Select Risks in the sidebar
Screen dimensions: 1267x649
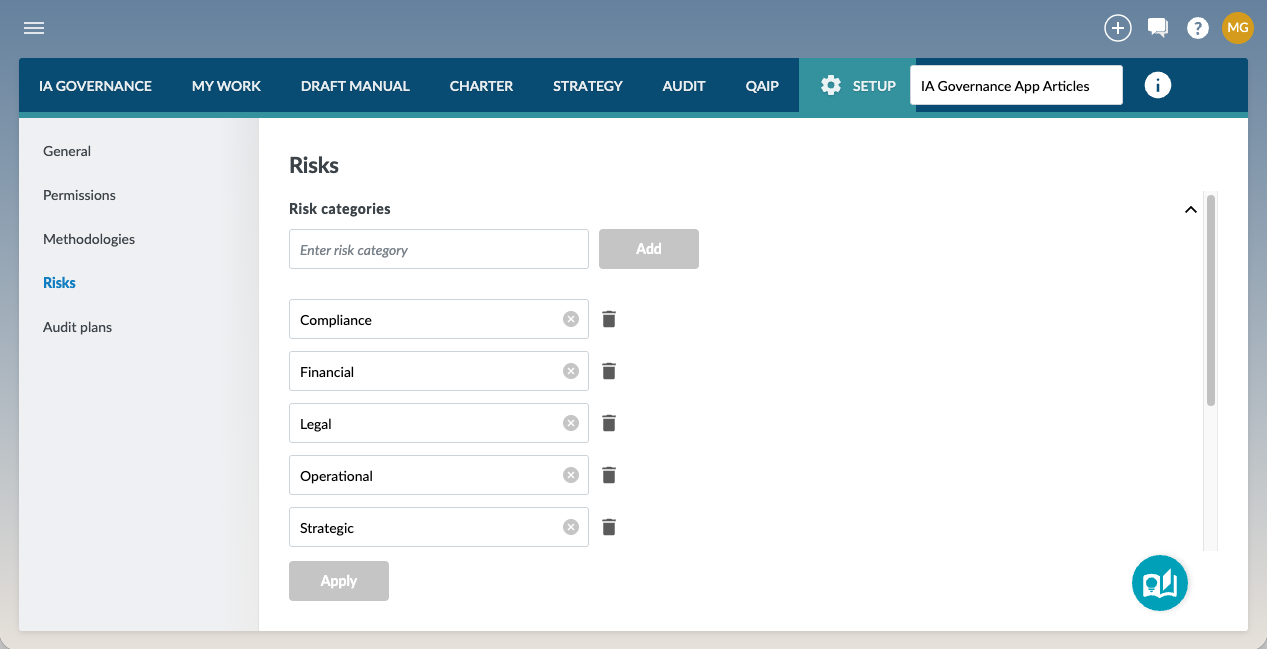point(59,283)
